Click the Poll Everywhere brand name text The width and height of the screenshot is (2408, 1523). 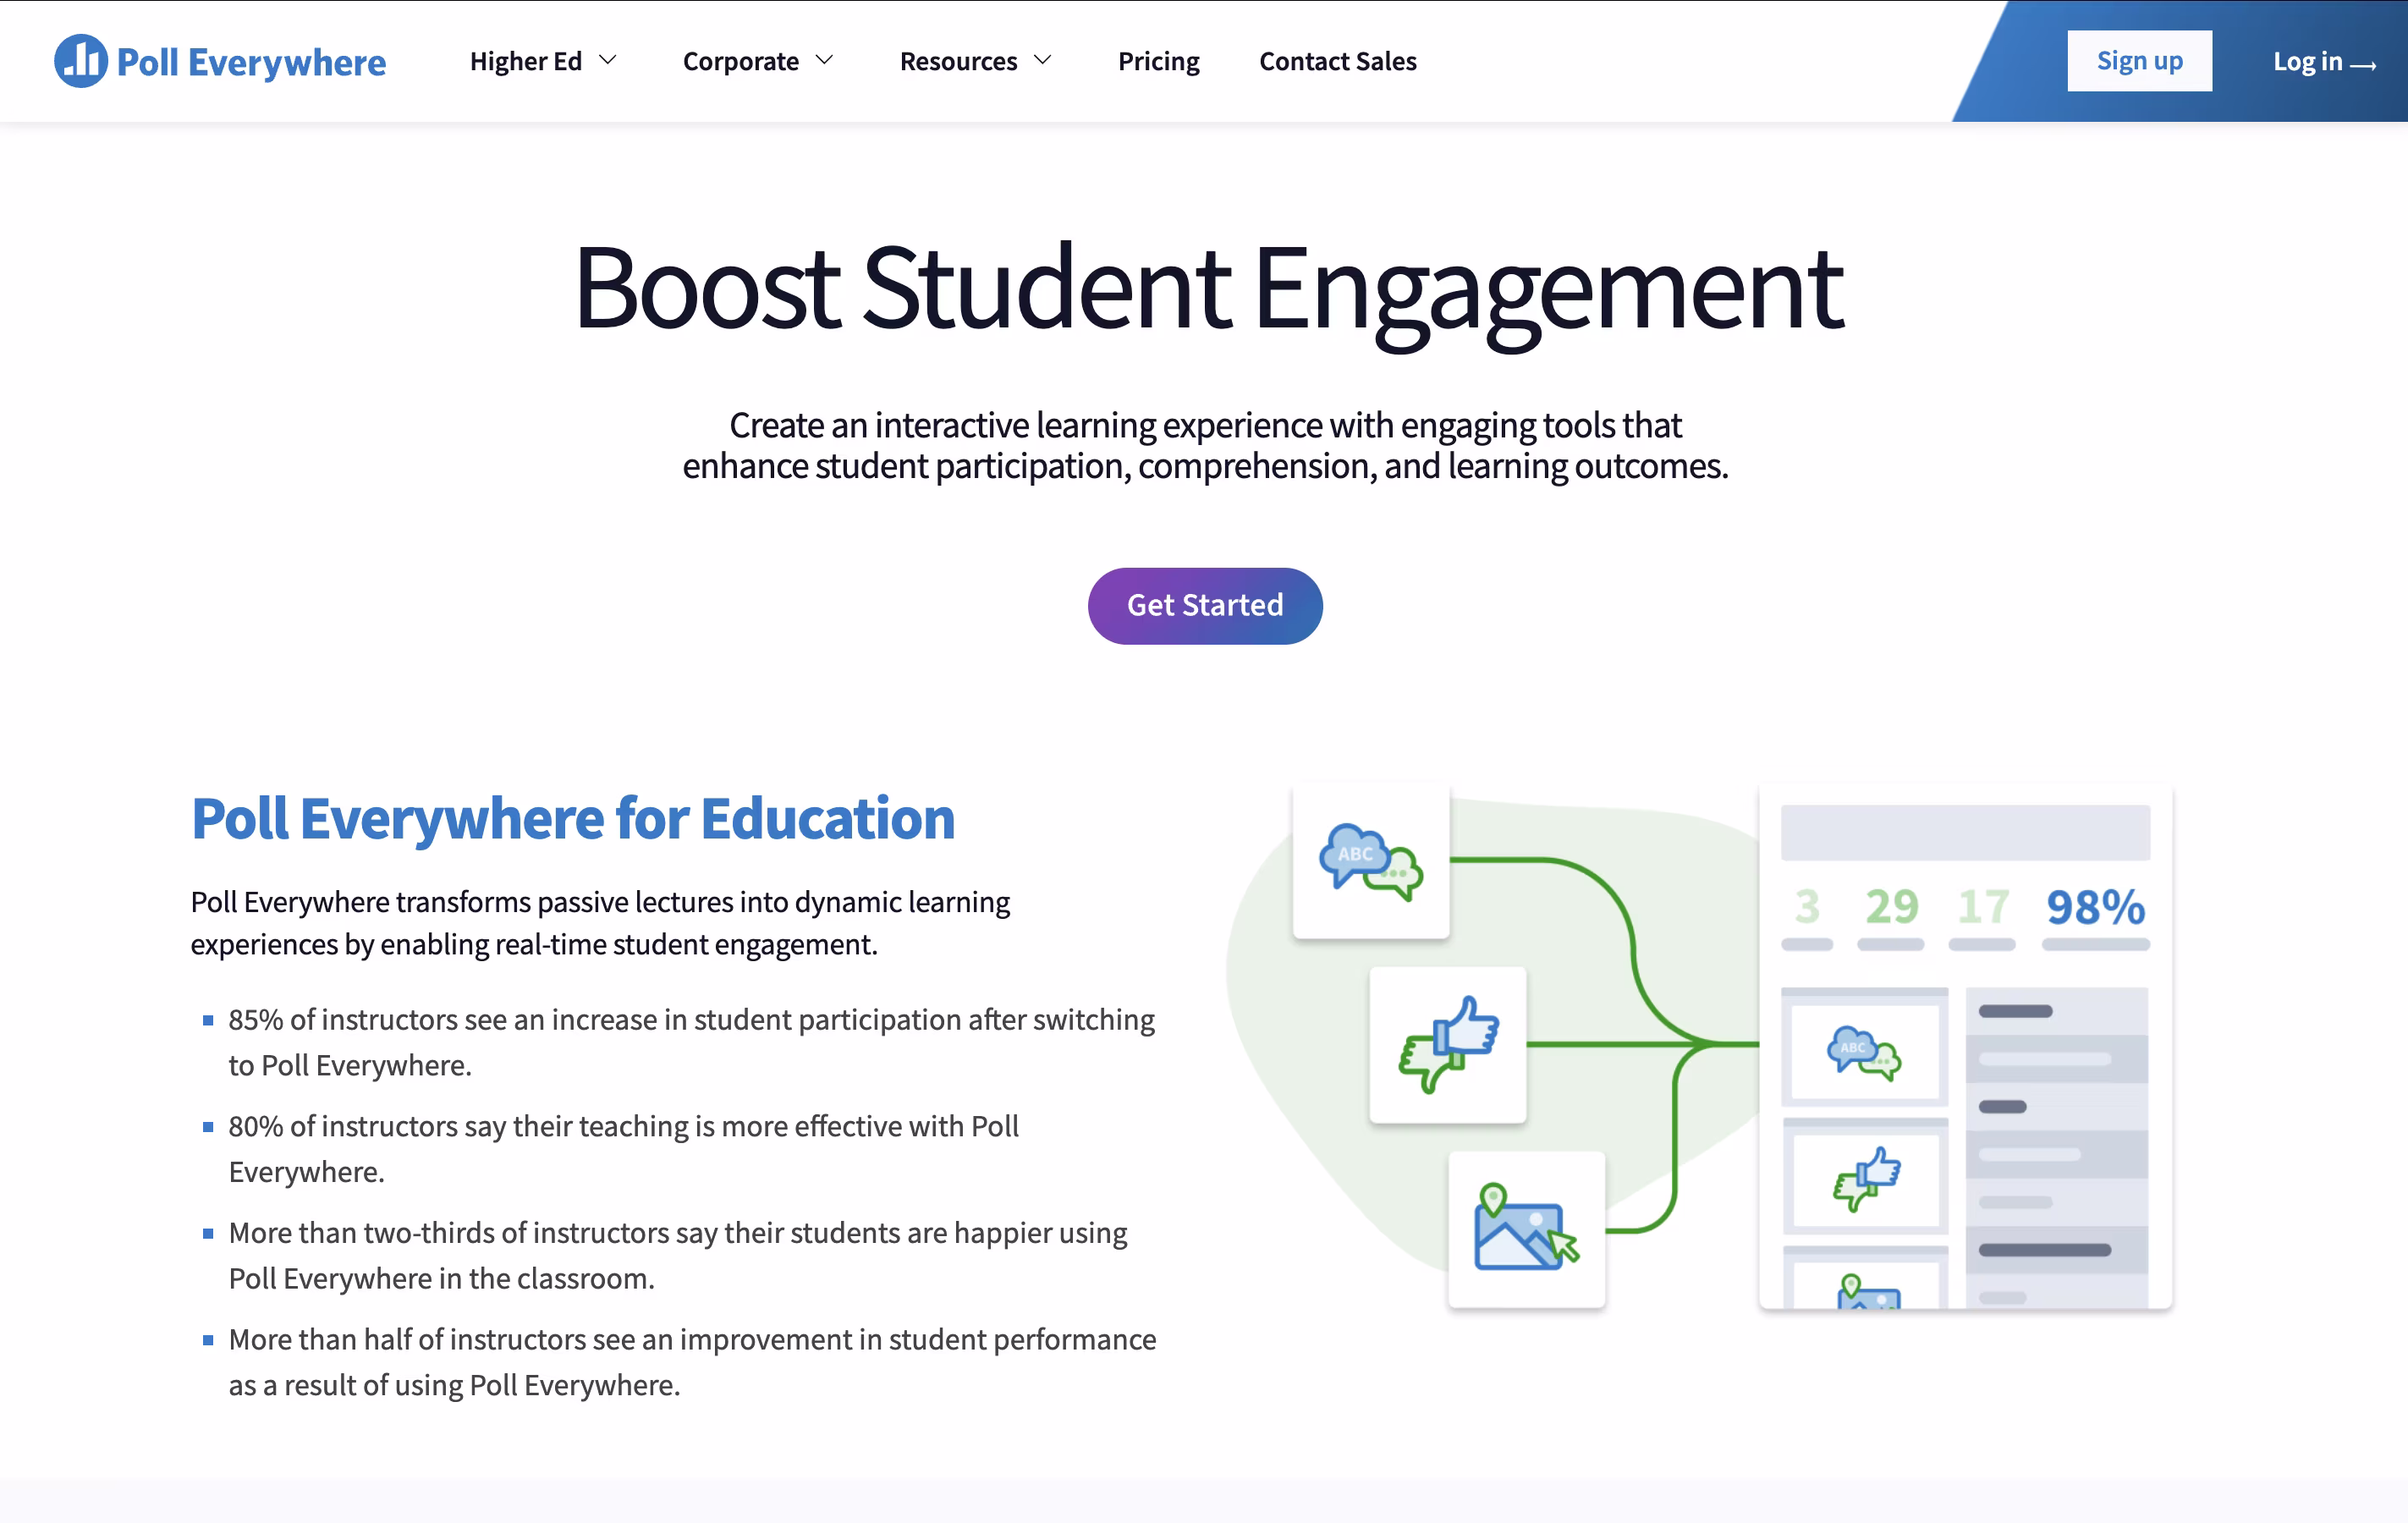(251, 62)
